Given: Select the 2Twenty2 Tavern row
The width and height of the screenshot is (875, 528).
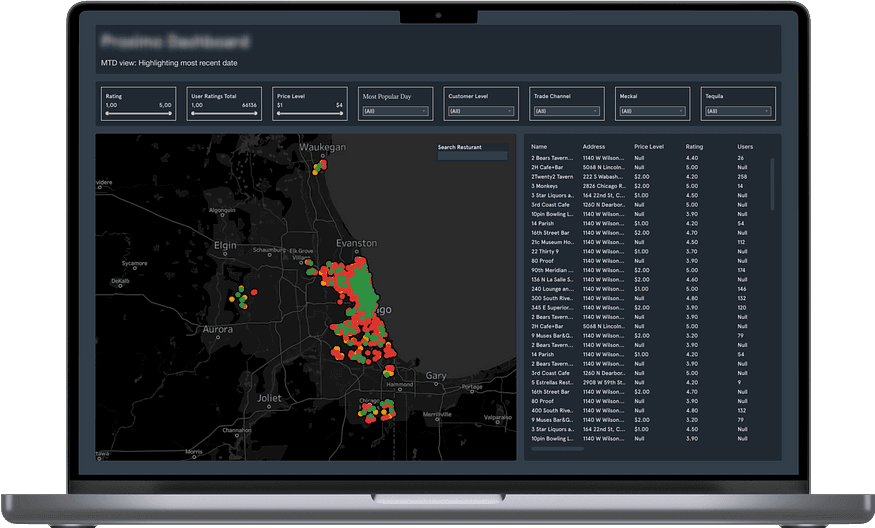Looking at the screenshot, I should [x=642, y=176].
